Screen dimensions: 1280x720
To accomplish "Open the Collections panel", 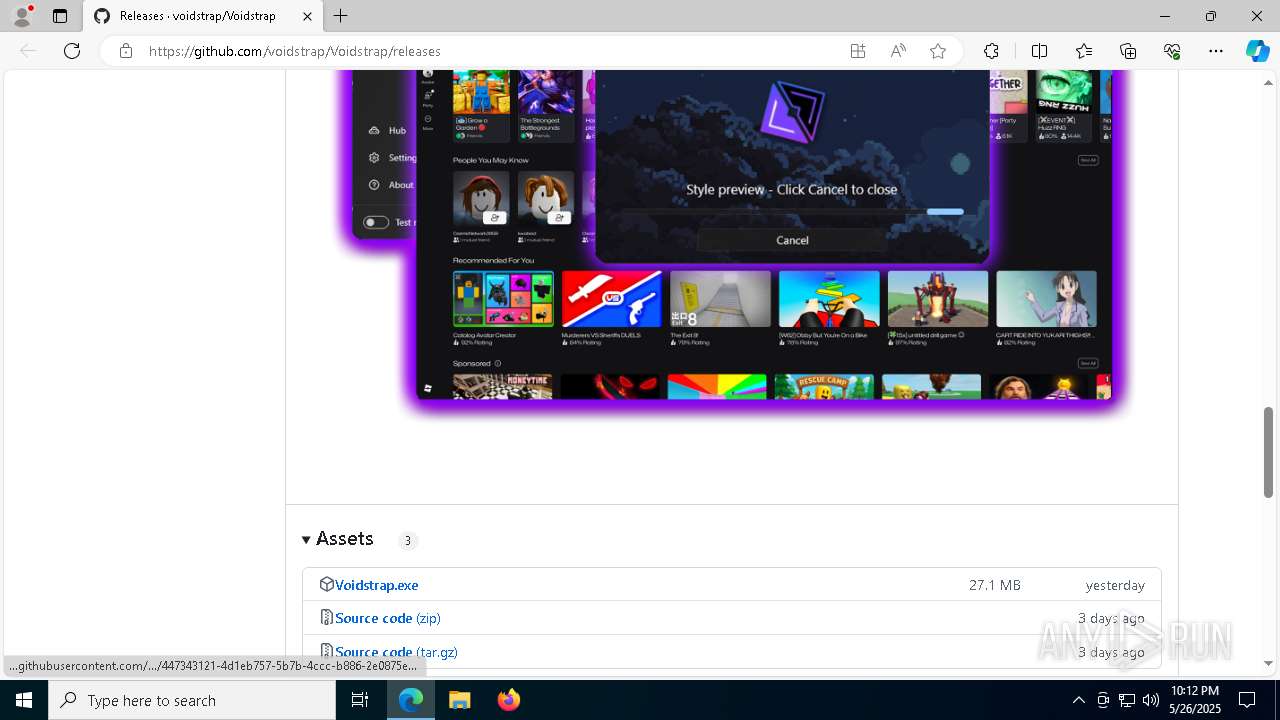I will [1128, 51].
